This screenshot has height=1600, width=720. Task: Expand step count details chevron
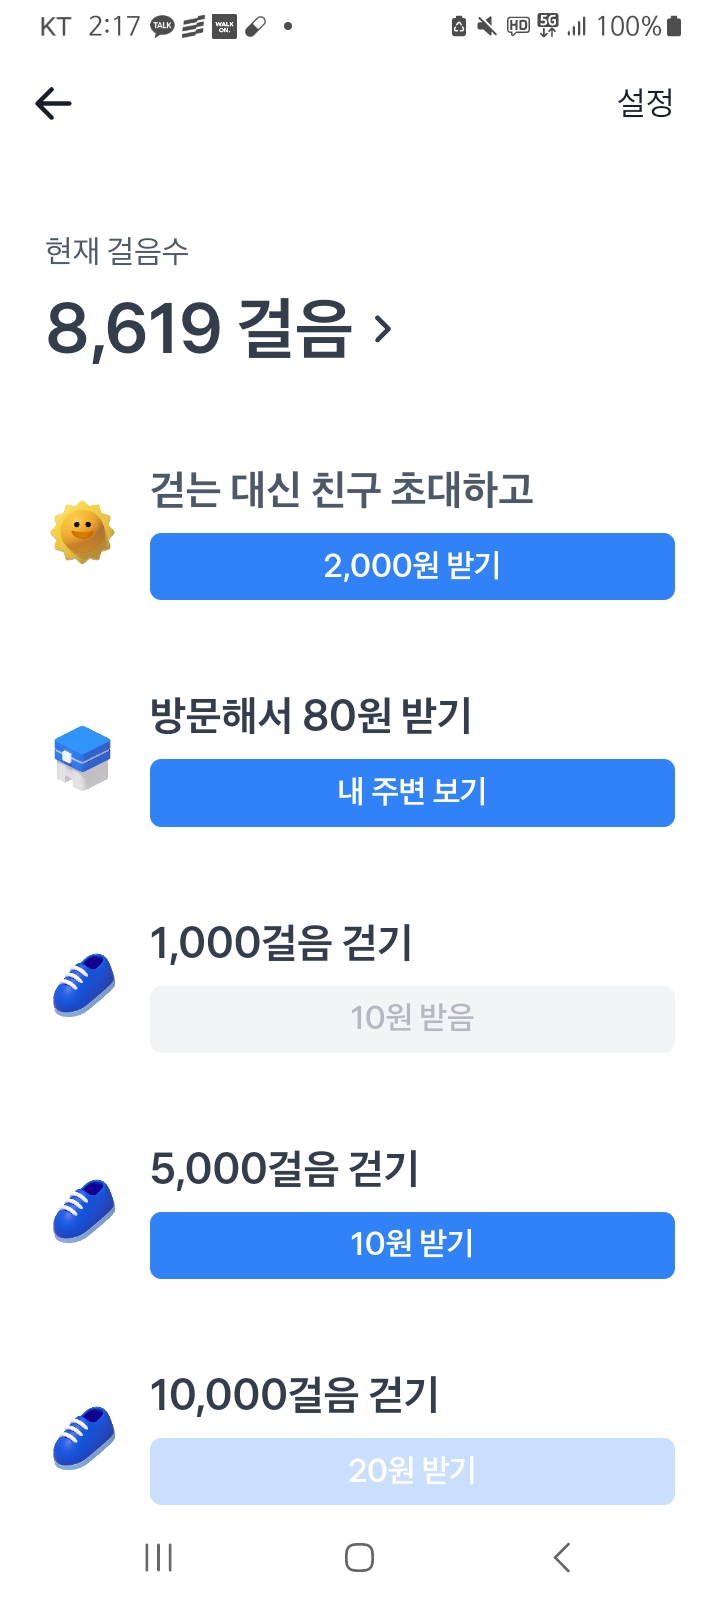tap(383, 328)
